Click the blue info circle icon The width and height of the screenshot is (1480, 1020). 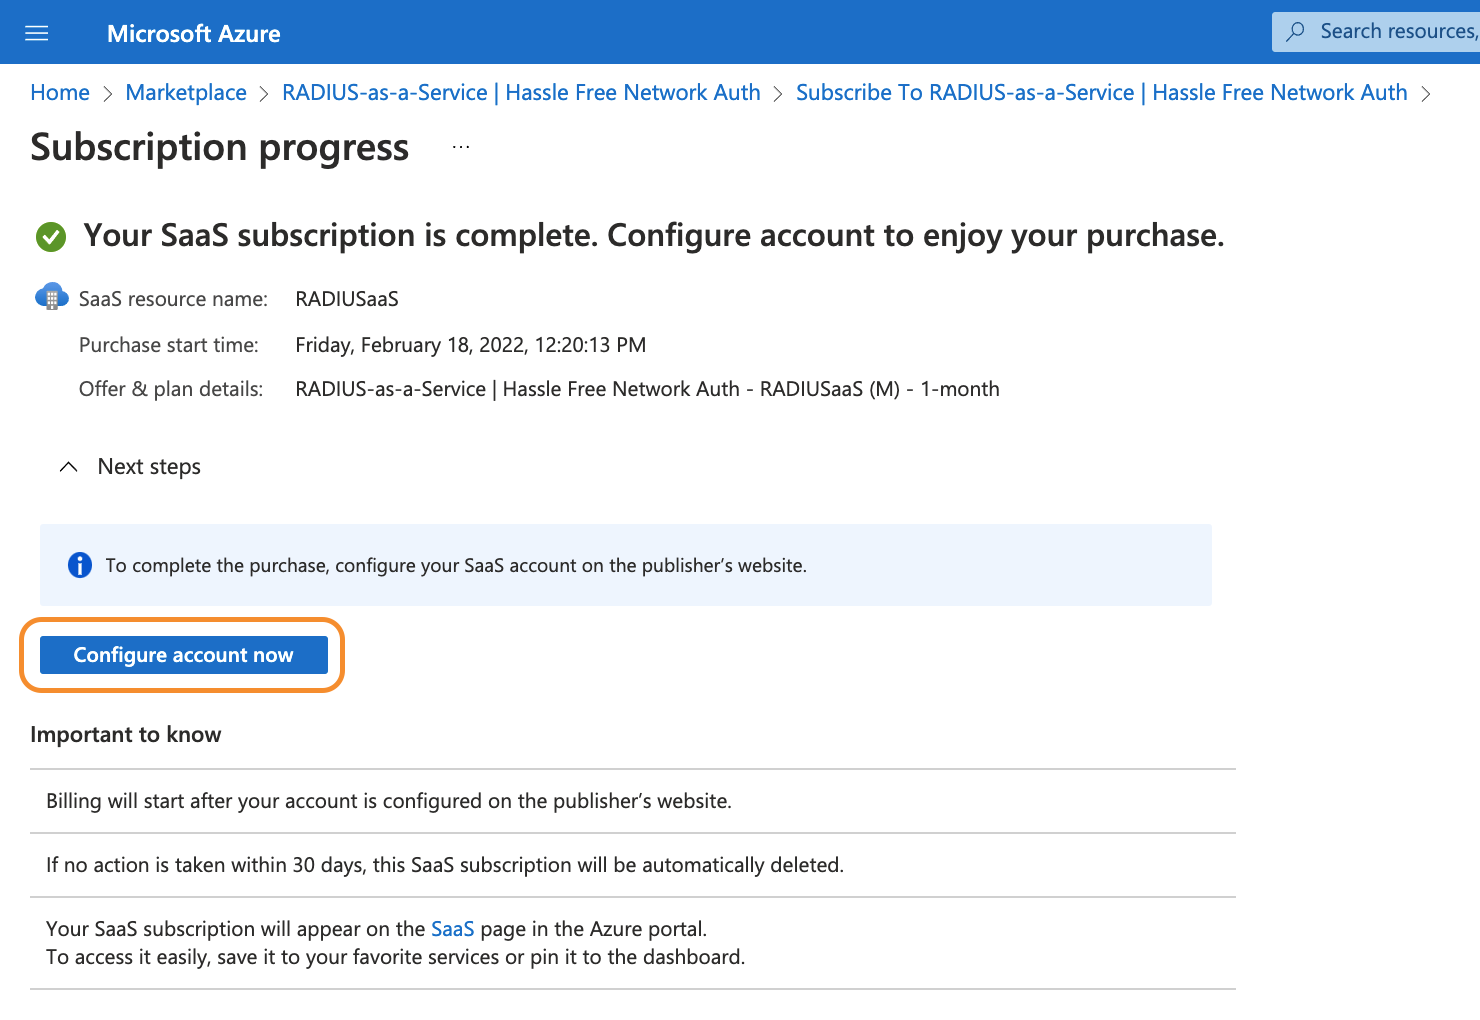click(x=80, y=565)
